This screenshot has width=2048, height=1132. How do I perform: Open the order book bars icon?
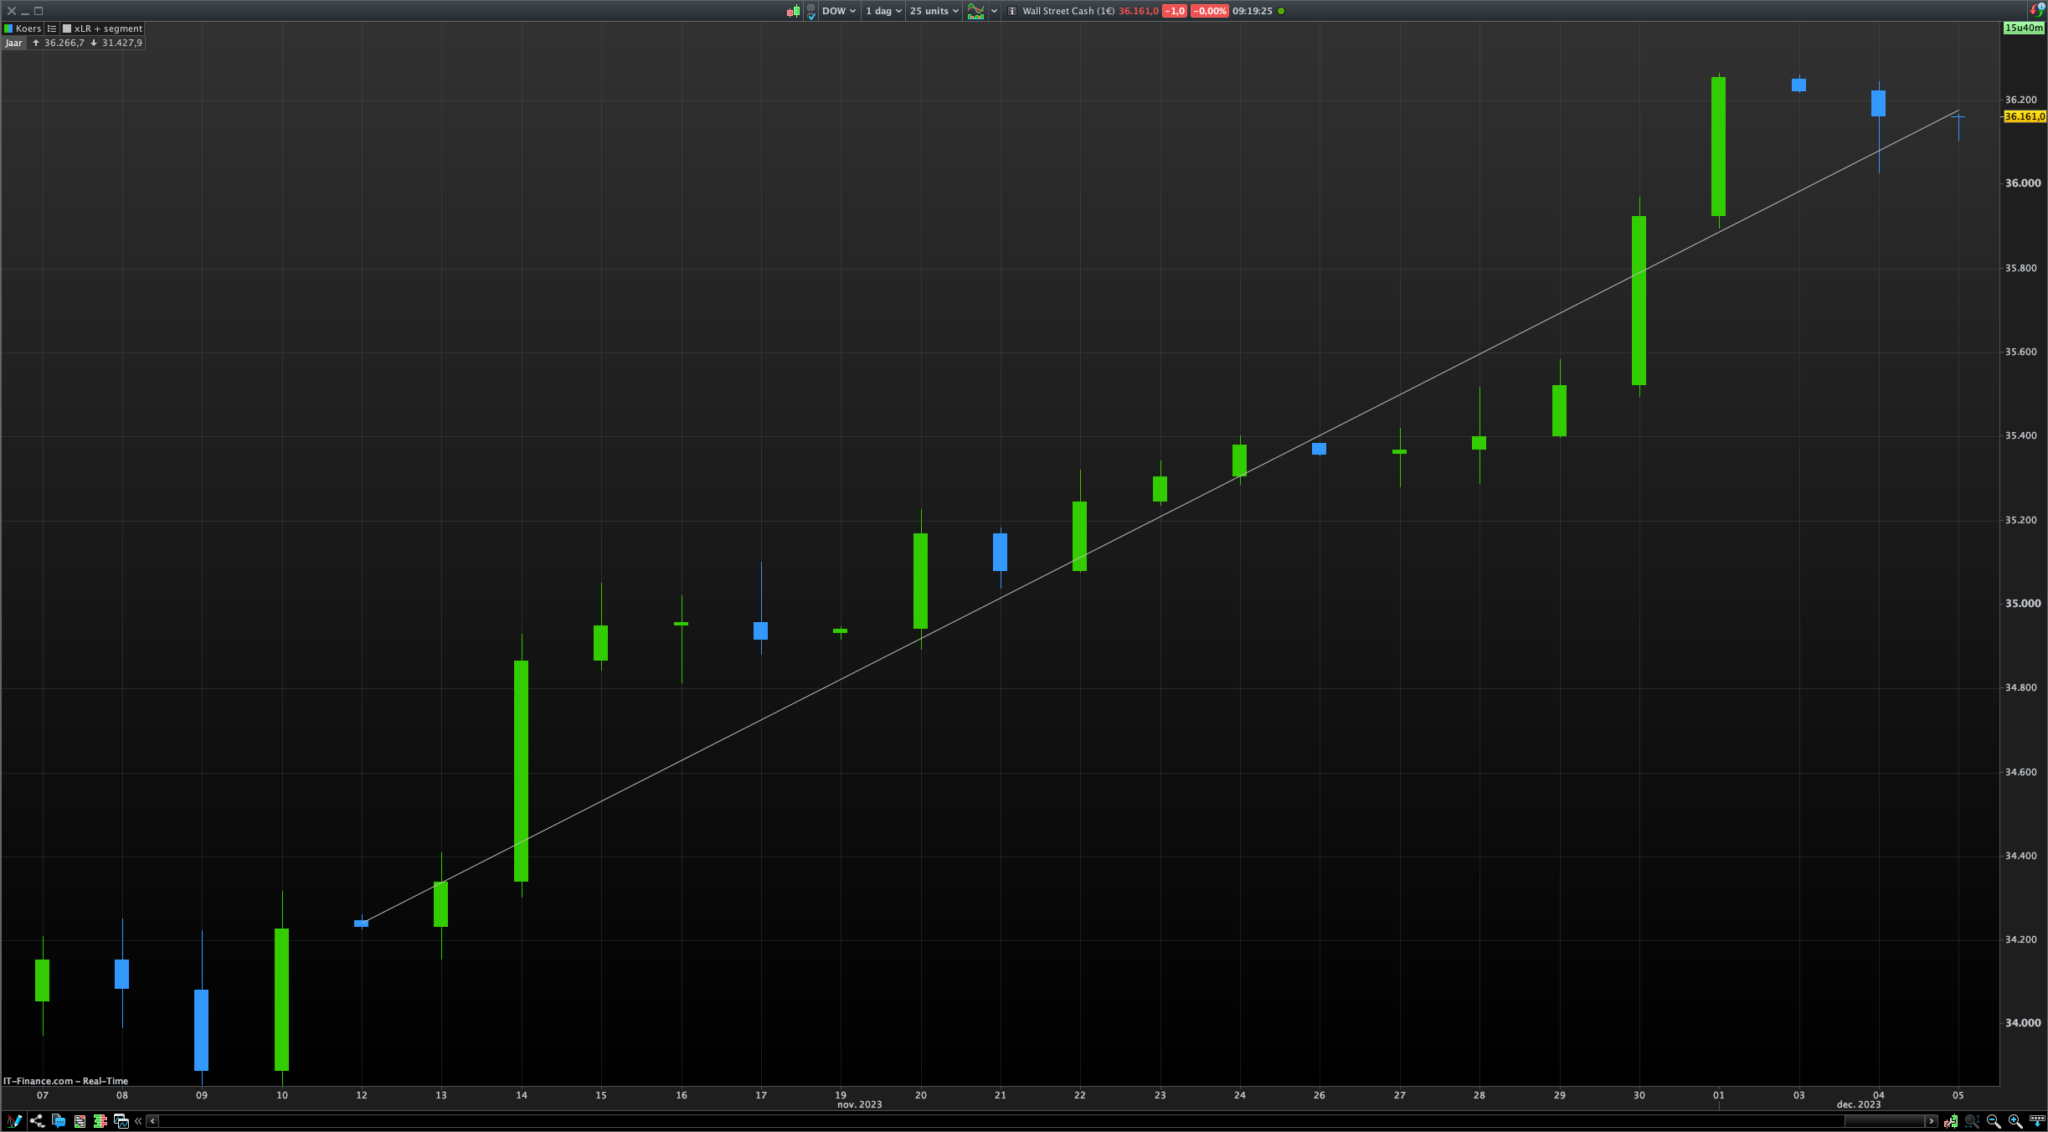100,1121
